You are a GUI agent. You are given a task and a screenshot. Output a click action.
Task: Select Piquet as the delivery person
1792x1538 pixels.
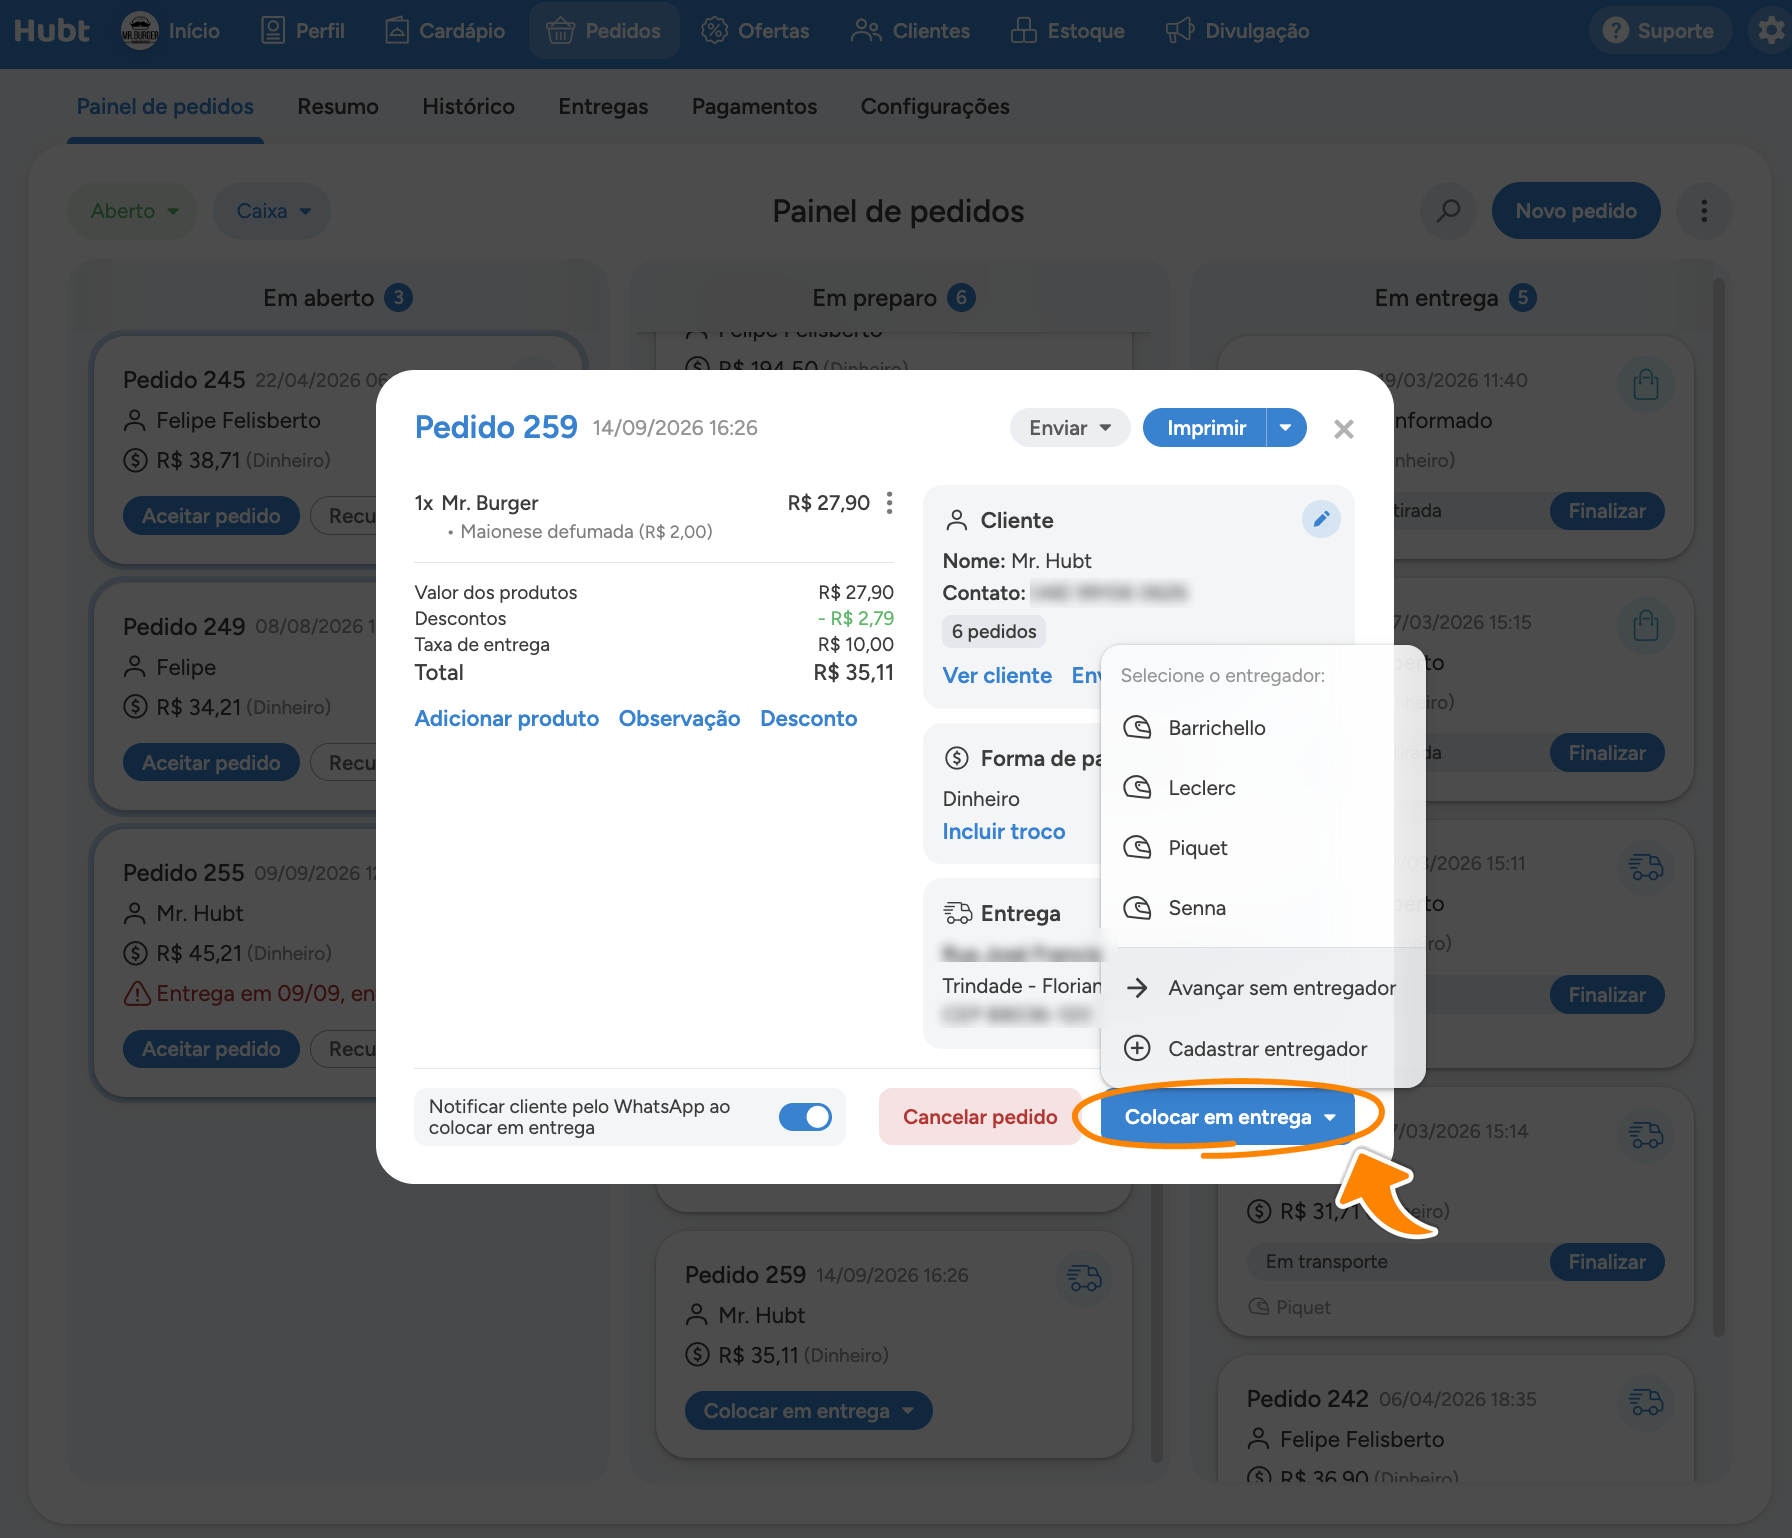point(1262,848)
